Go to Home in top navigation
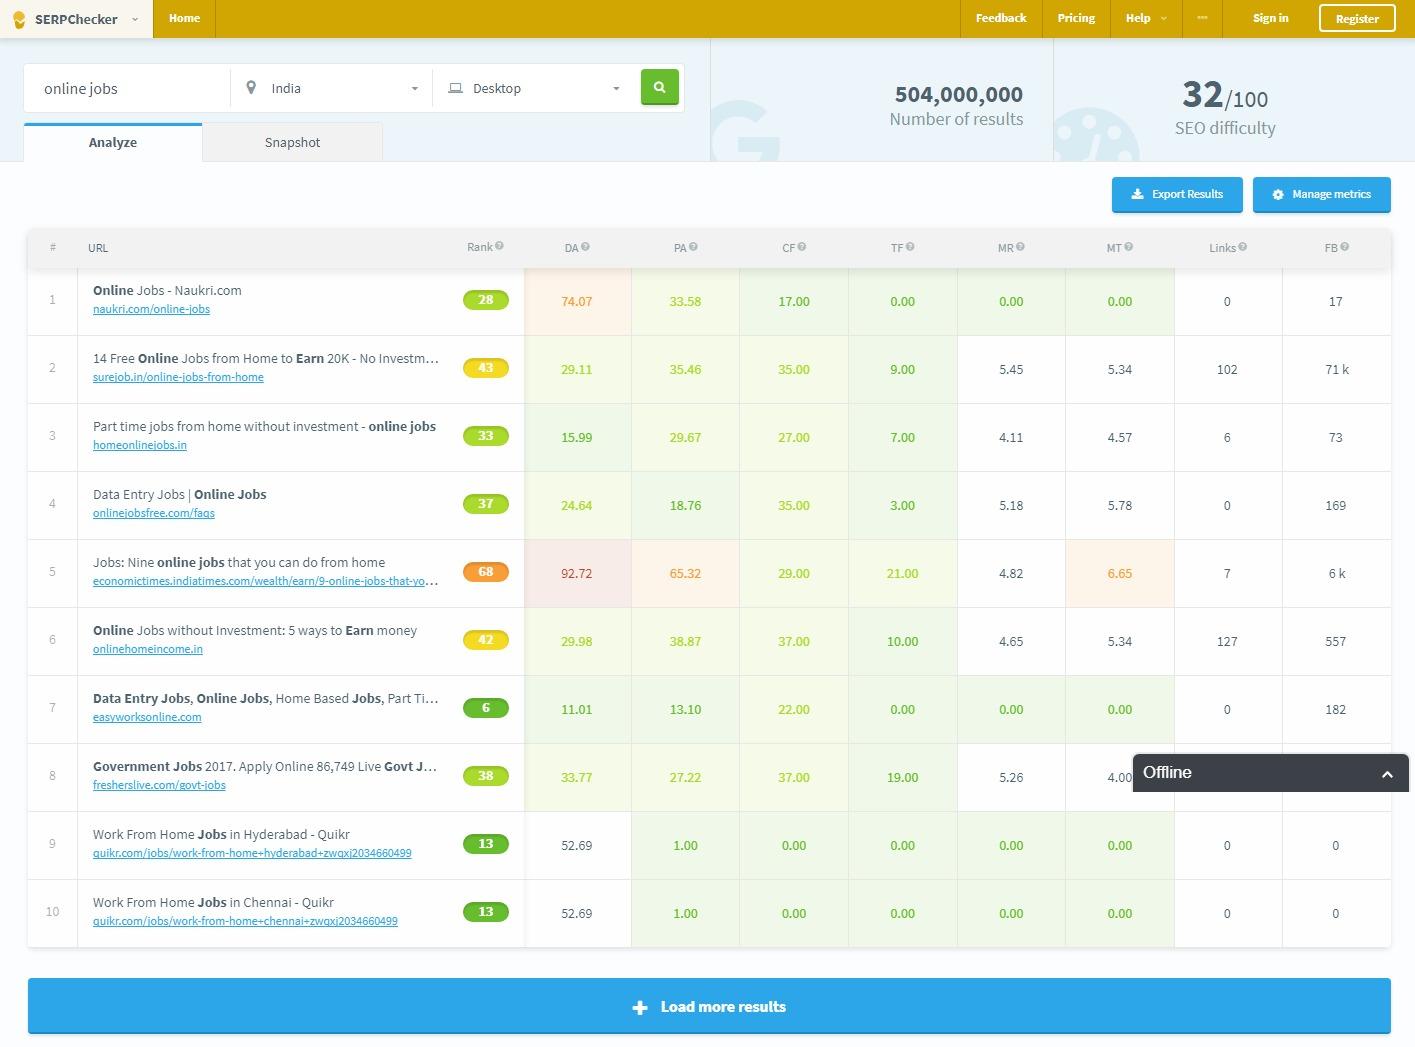 coord(184,18)
